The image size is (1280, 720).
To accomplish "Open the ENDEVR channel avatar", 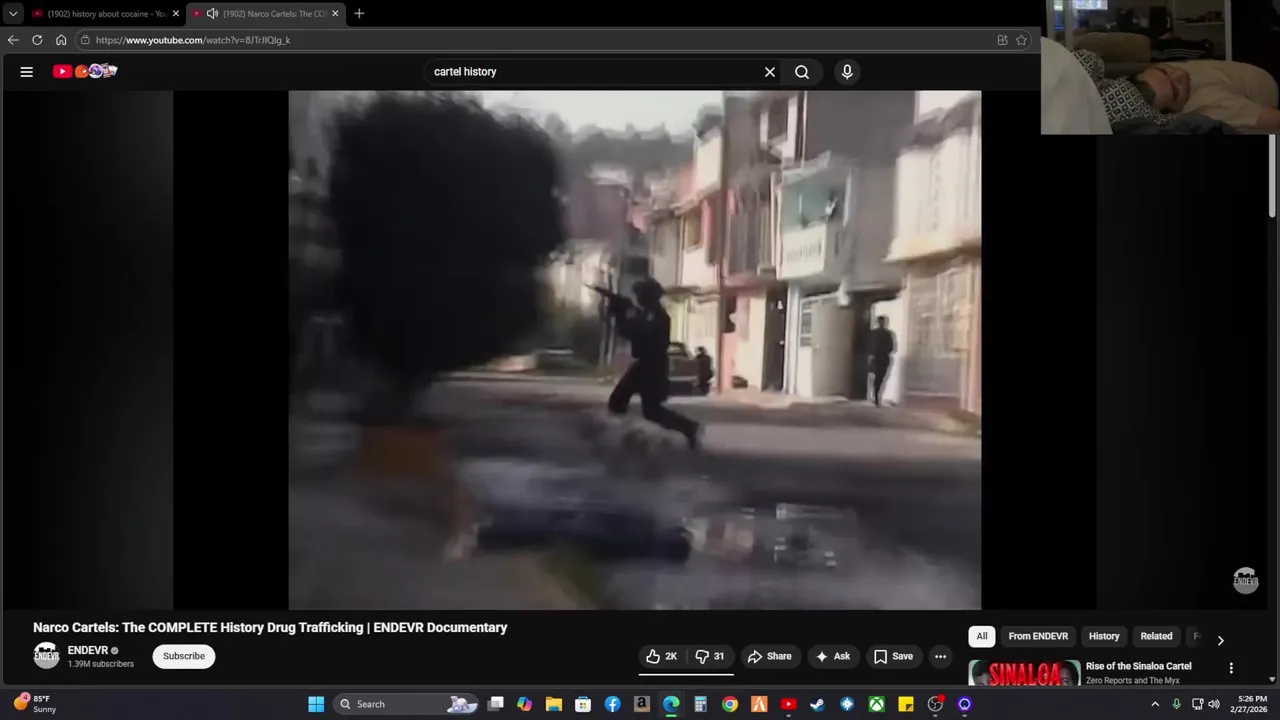I will (x=46, y=656).
